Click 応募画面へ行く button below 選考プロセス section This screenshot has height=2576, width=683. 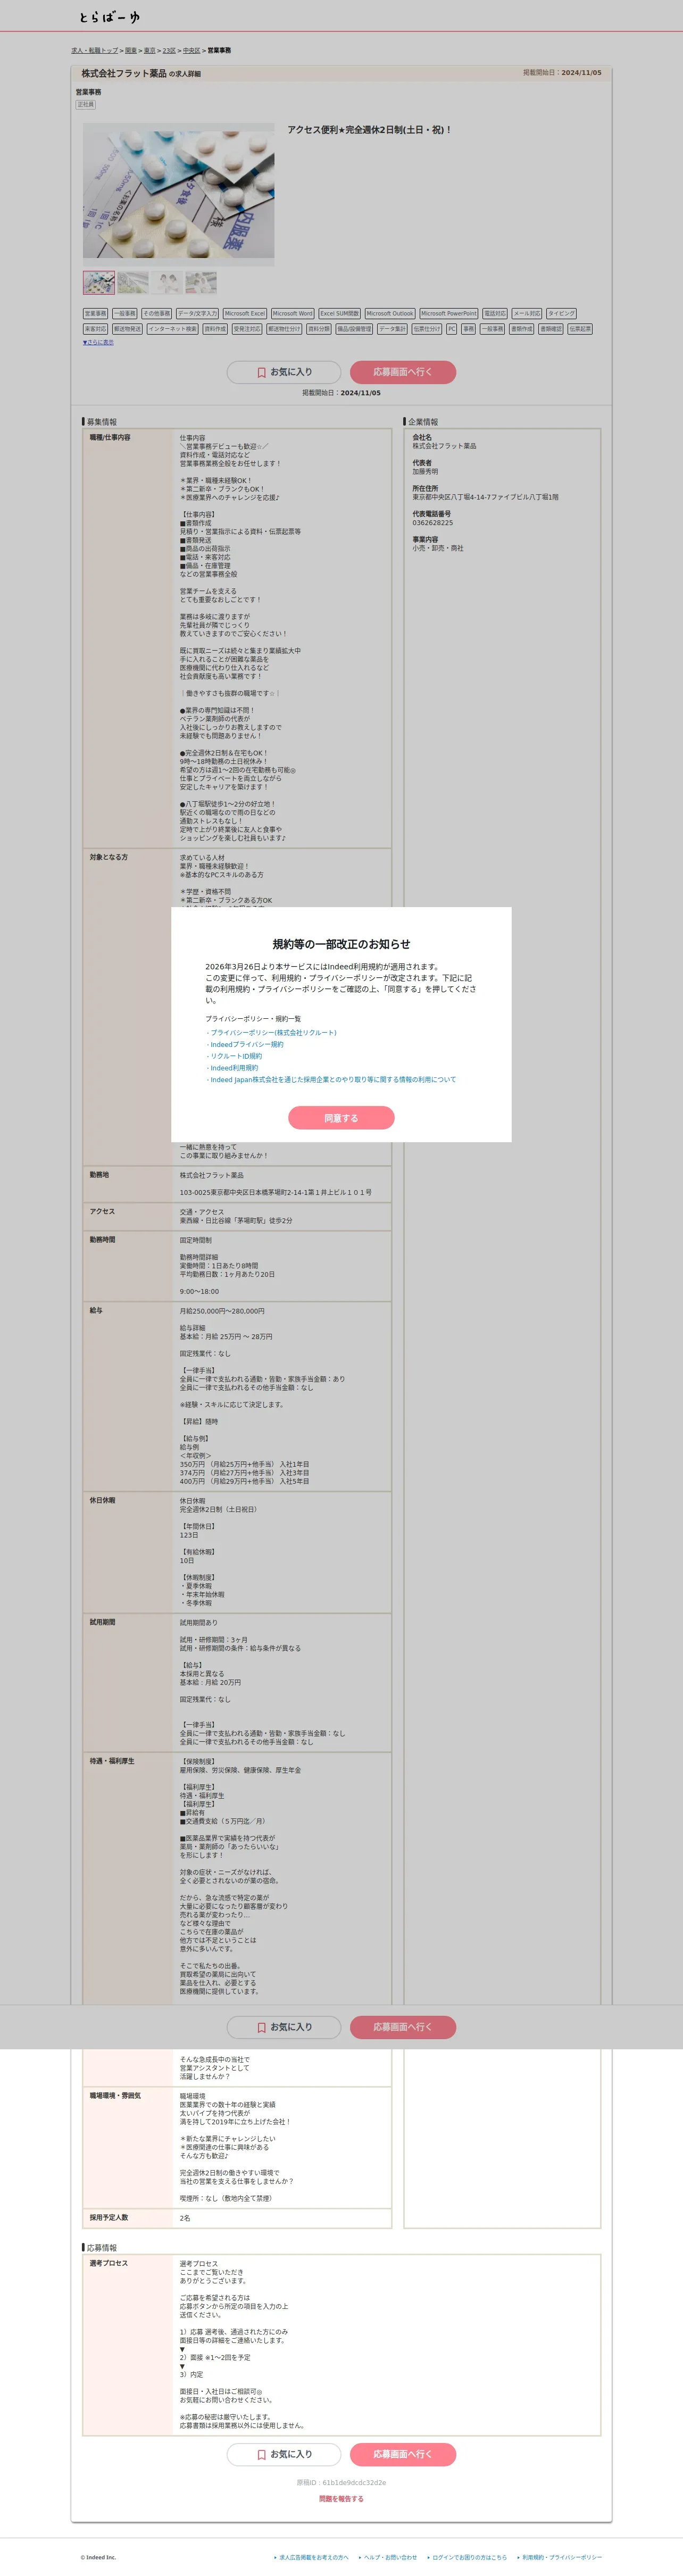403,2454
